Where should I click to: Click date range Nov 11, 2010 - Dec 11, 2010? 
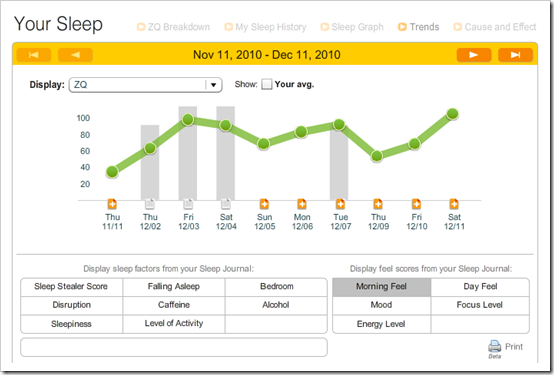tap(267, 55)
